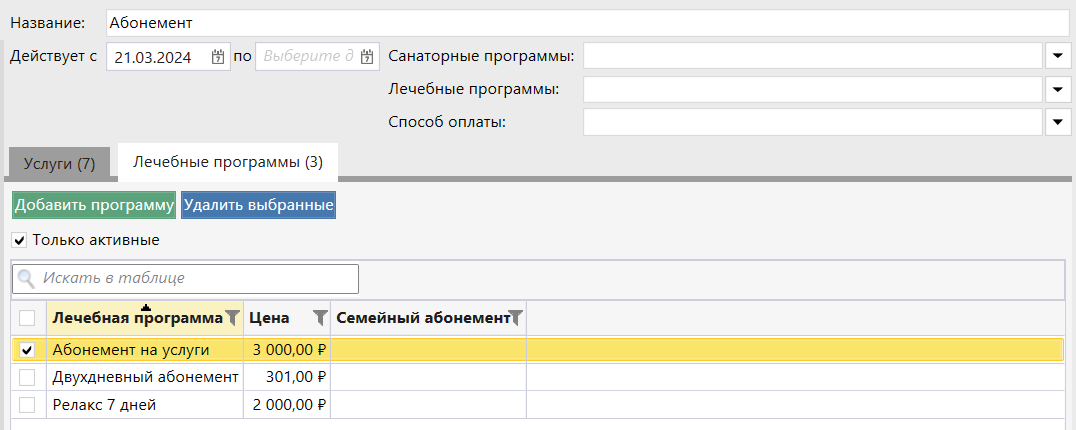Open calendar for start date 21.03.2024
The height and width of the screenshot is (430, 1076).
click(x=218, y=57)
